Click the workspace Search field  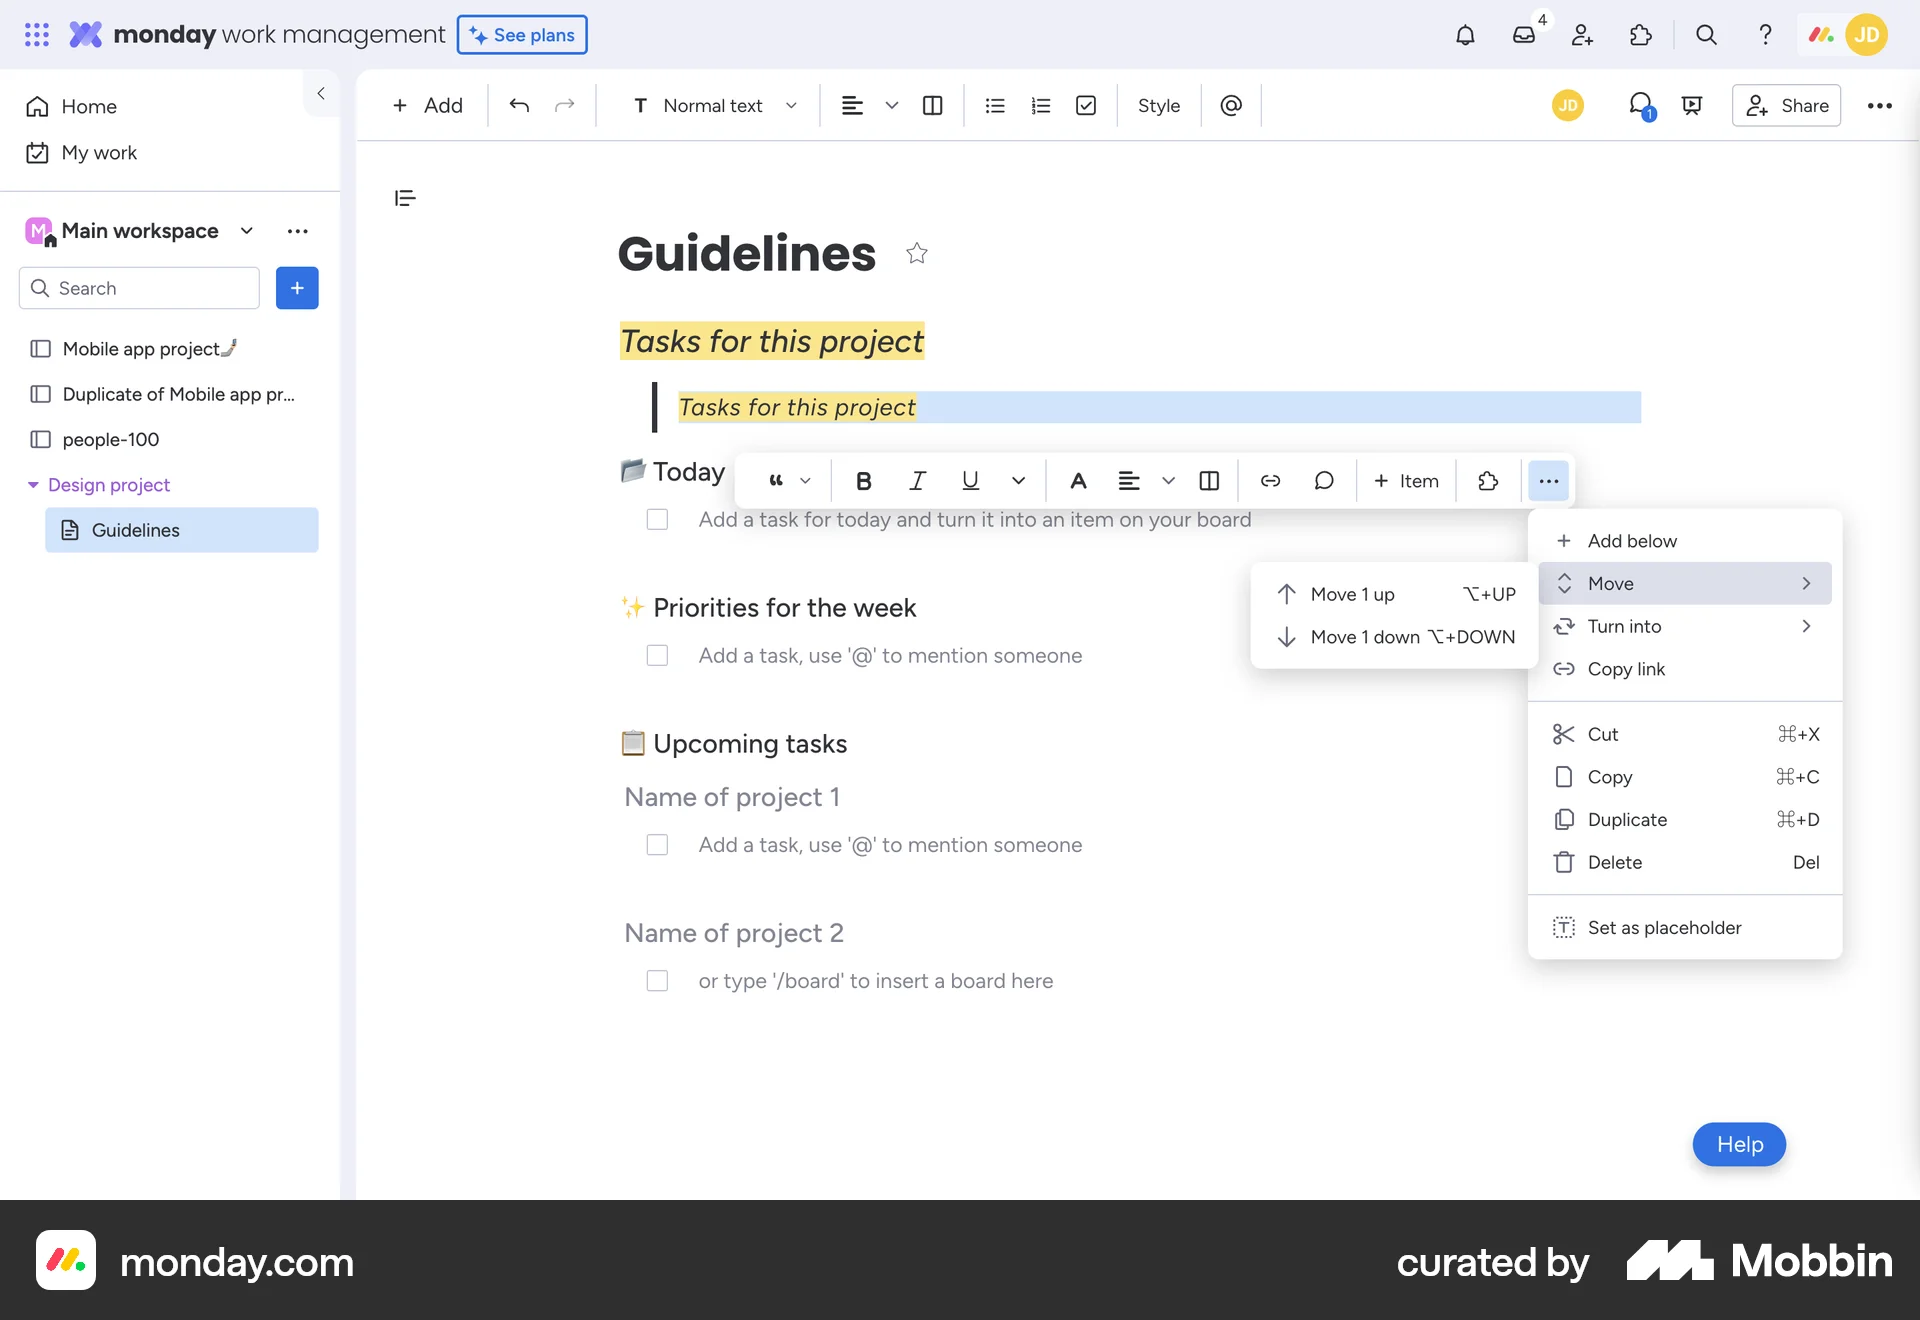pyautogui.click(x=140, y=288)
